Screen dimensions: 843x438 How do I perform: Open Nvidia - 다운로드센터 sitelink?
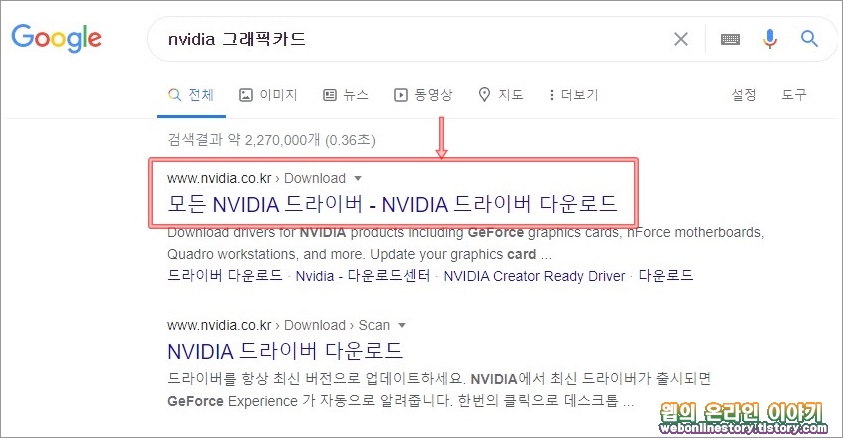pos(363,276)
